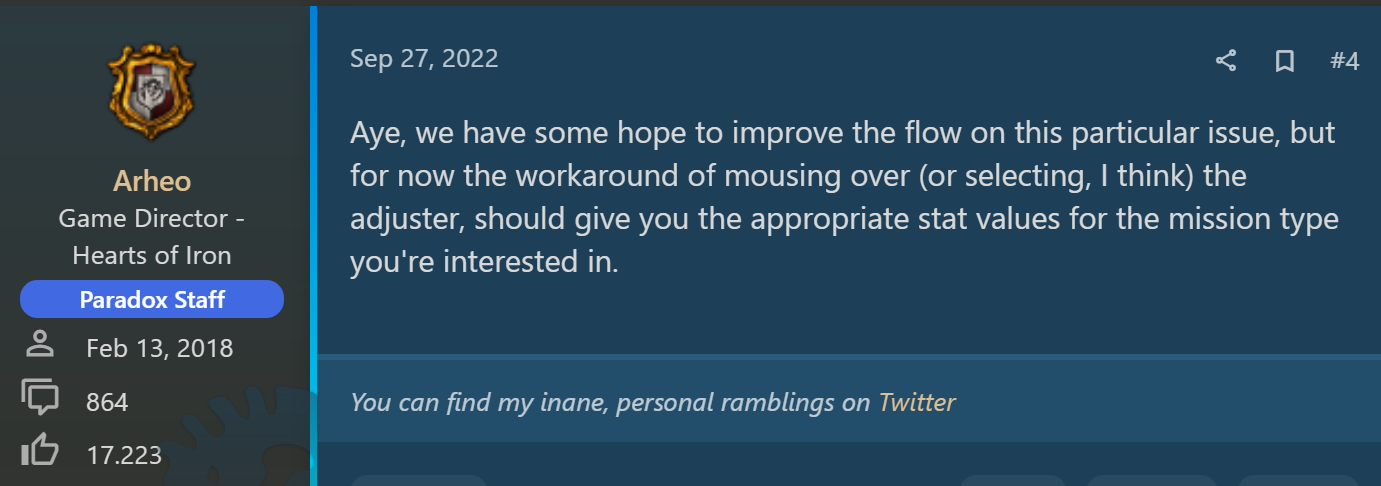This screenshot has height=486, width=1381.
Task: Click the person icon beside the join date
Action: coord(40,345)
